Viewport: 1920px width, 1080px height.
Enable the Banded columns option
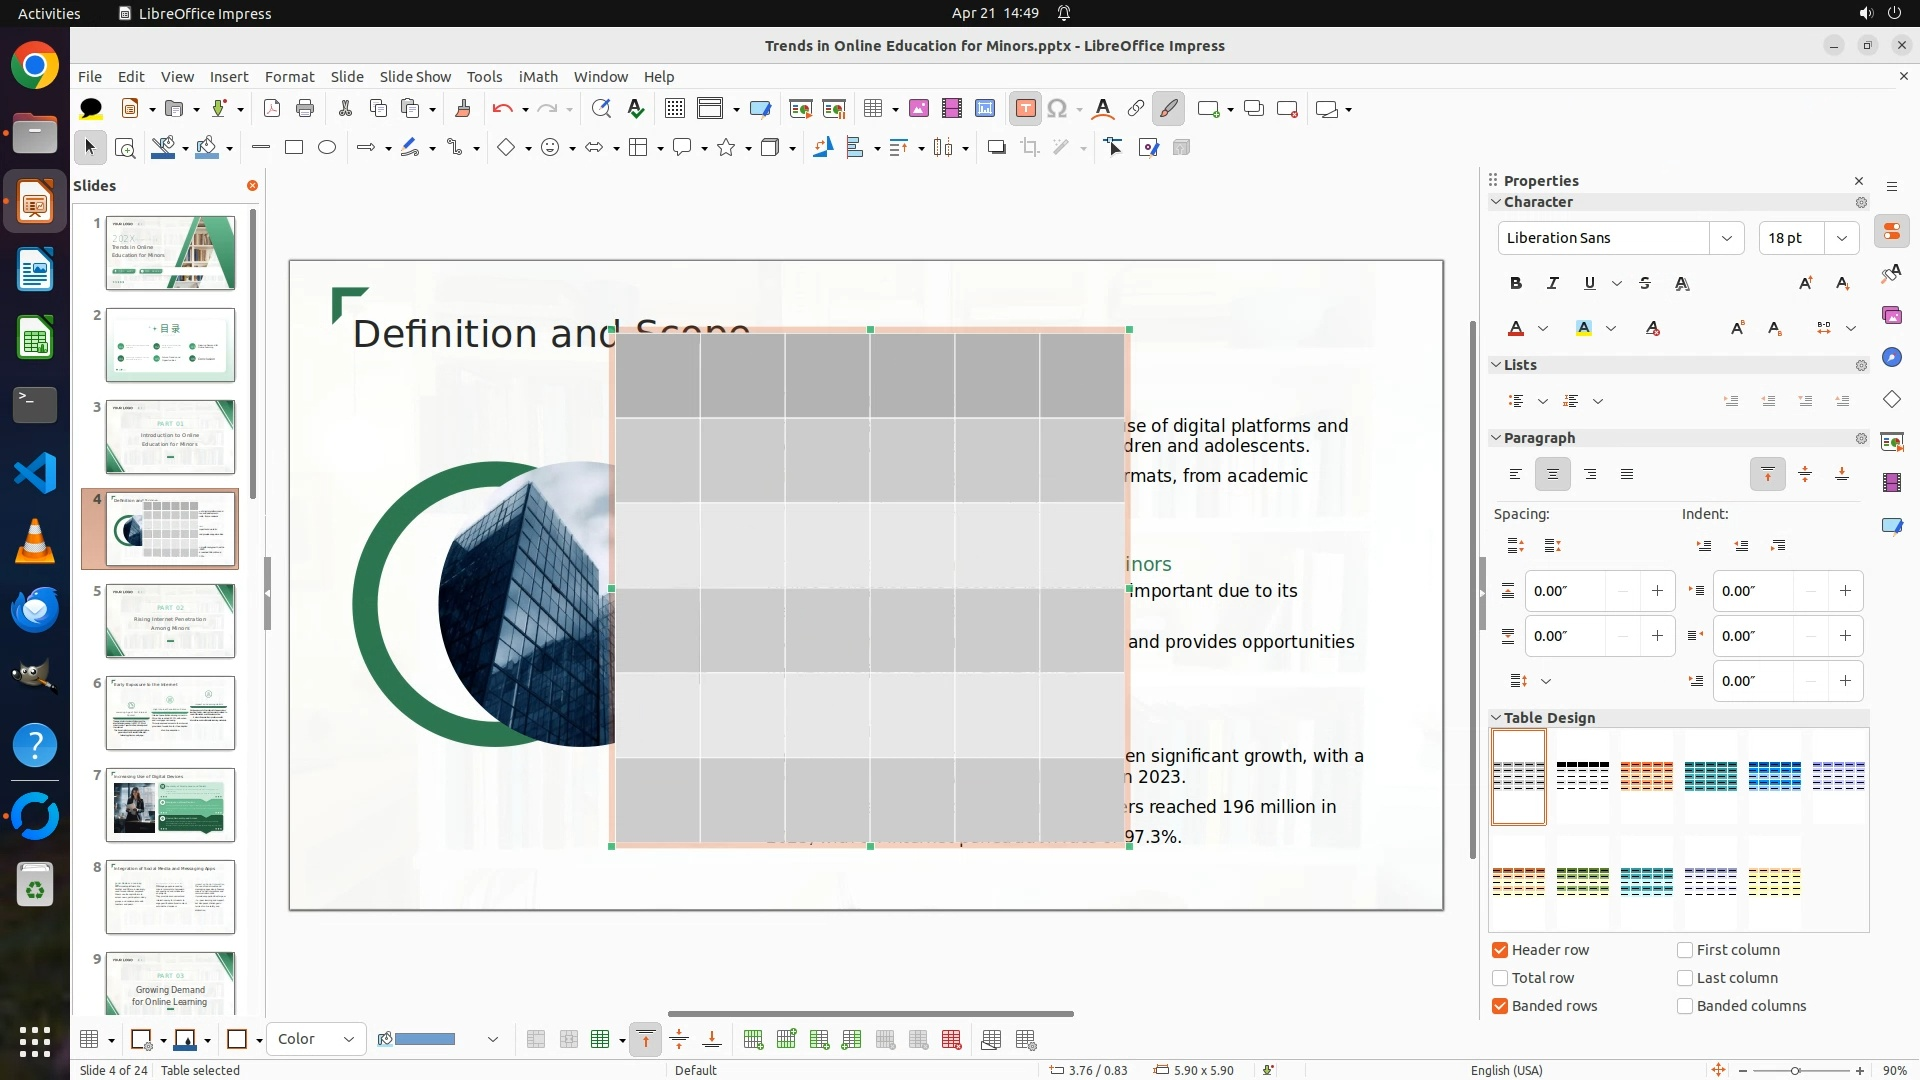pos(1685,1006)
